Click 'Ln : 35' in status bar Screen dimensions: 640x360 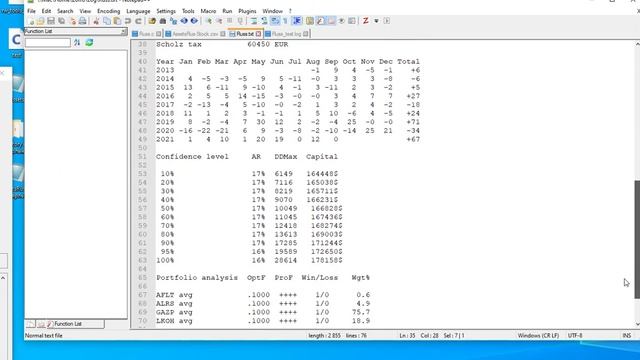pos(407,336)
